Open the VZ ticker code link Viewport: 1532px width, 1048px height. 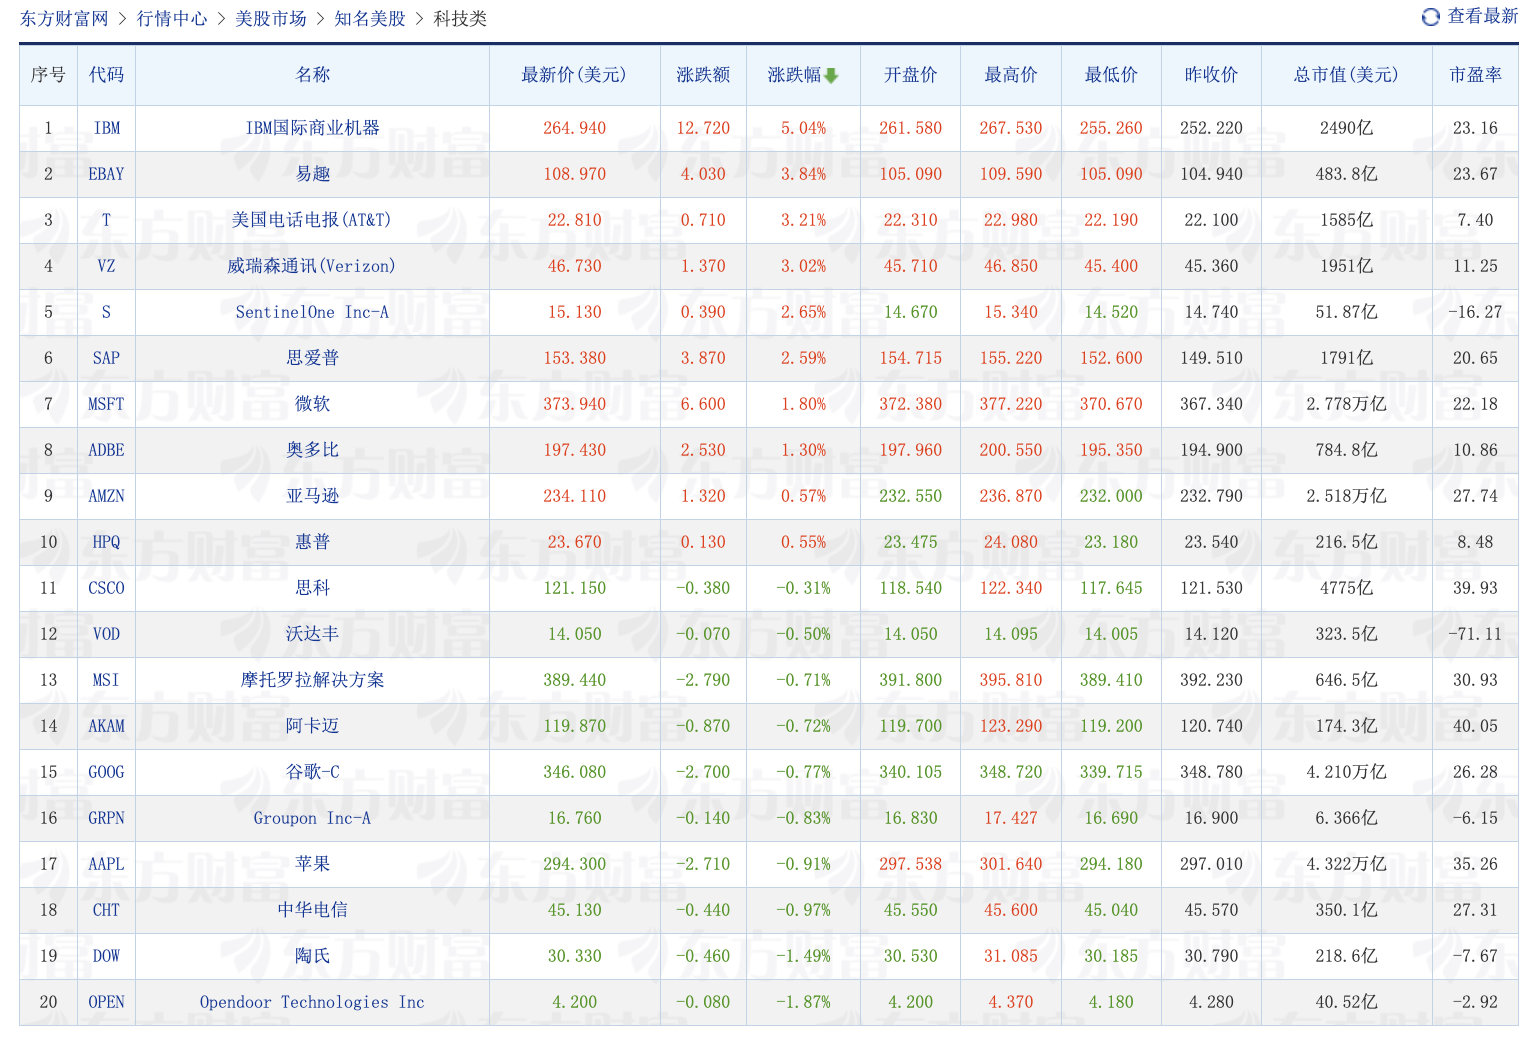coord(106,266)
